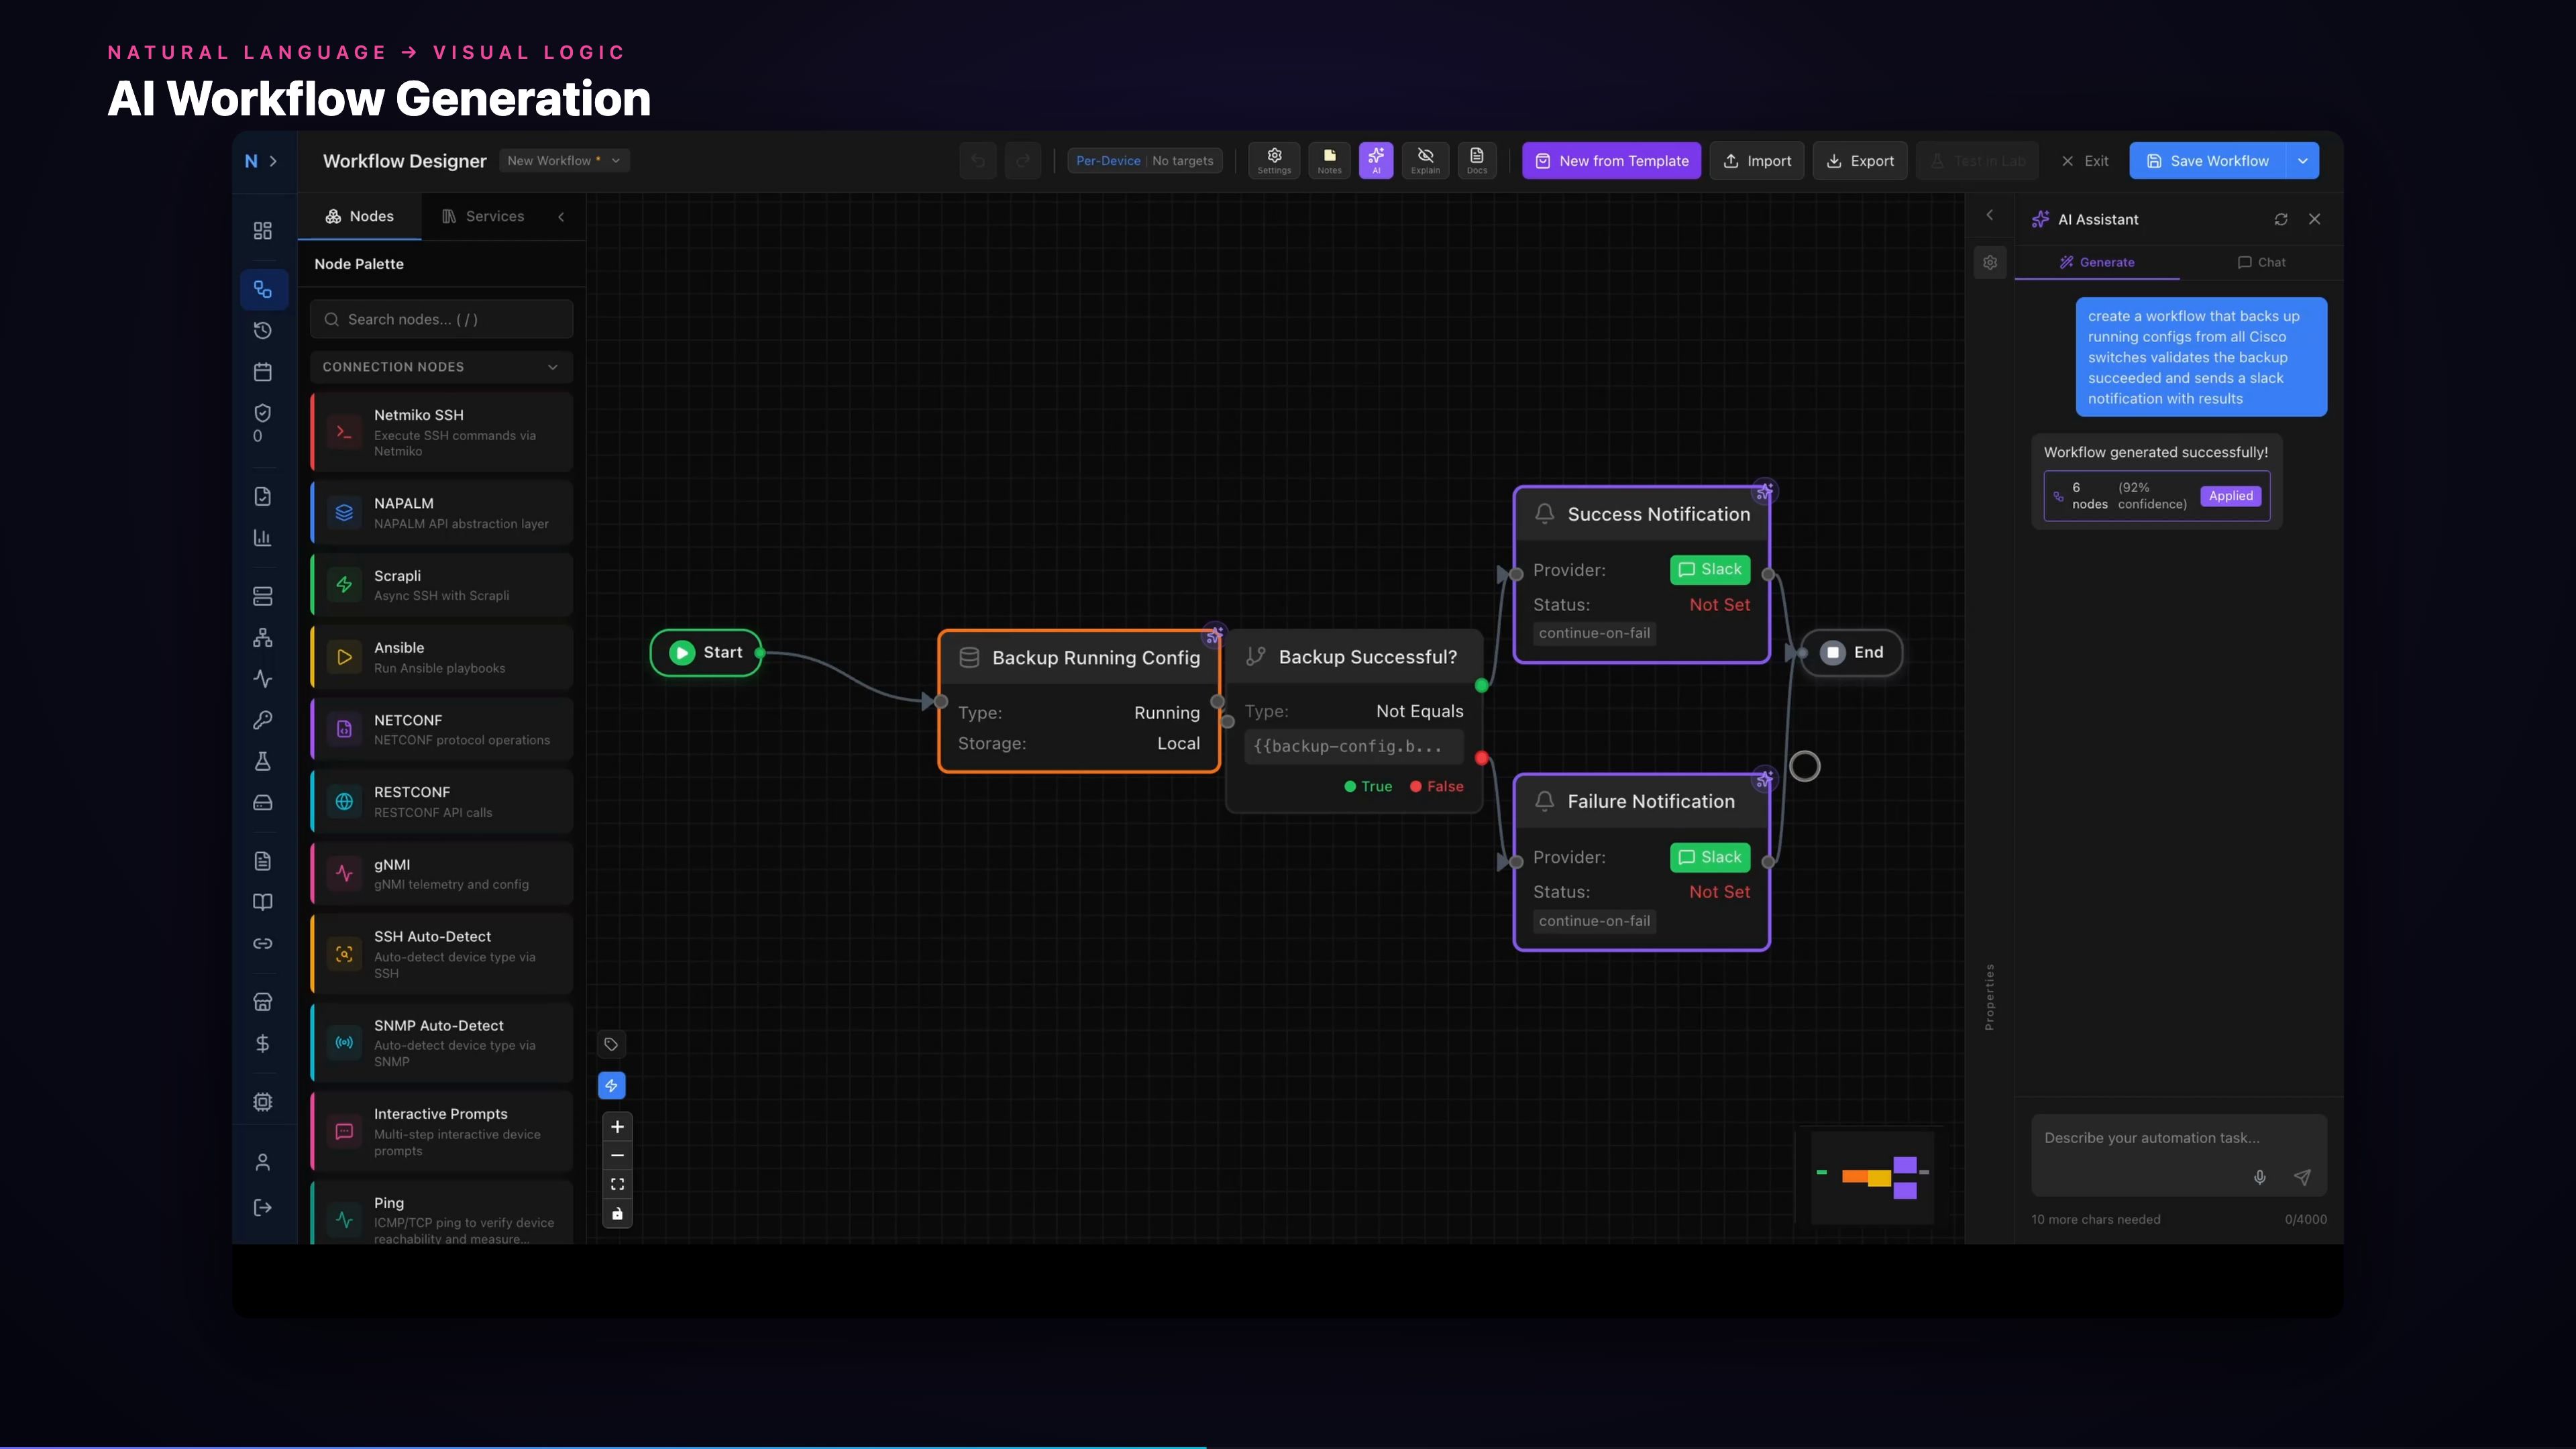The height and width of the screenshot is (1449, 2576).
Task: Click the send message icon in AI Assistant
Action: click(2303, 1178)
